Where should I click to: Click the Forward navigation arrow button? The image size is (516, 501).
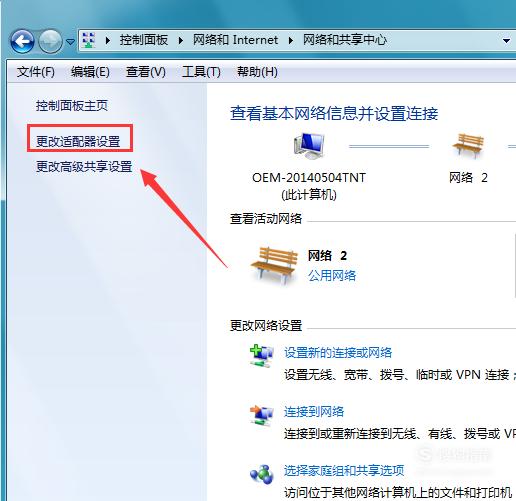[x=50, y=41]
